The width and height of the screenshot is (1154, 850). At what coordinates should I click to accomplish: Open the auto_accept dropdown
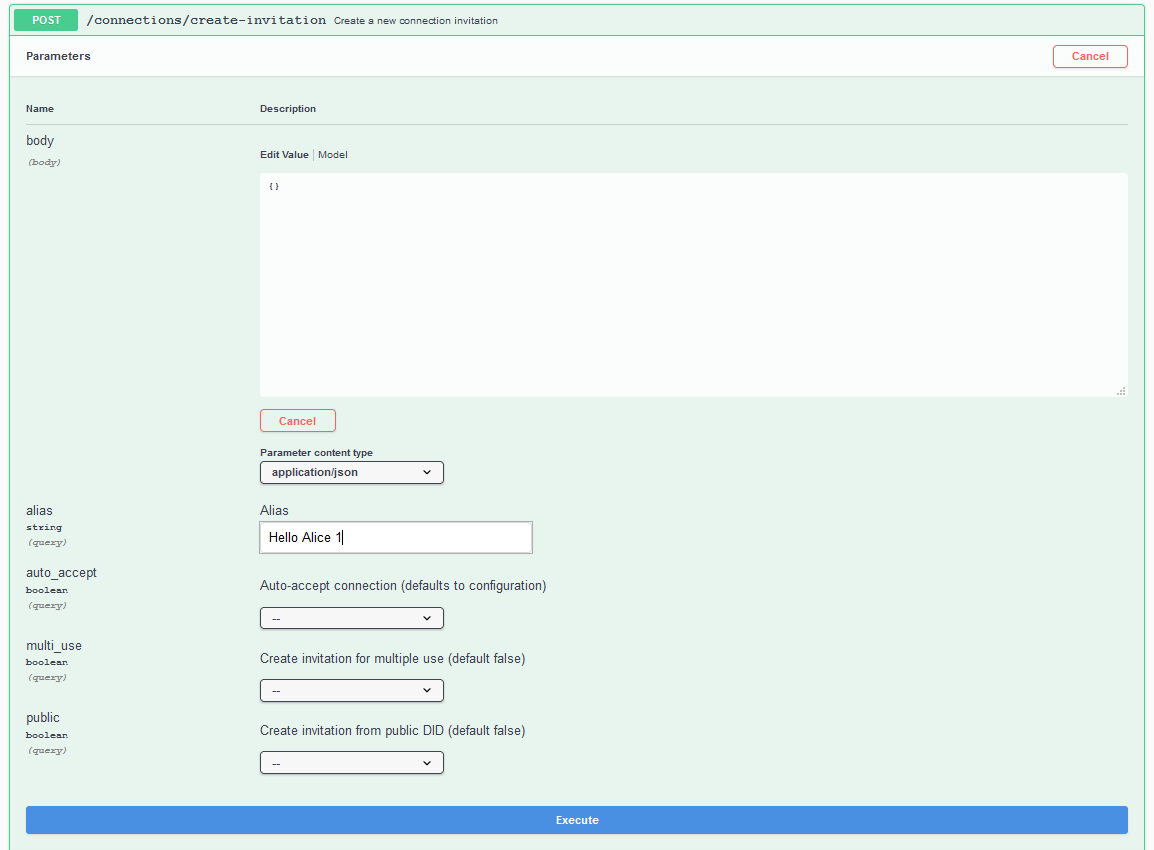pyautogui.click(x=351, y=617)
